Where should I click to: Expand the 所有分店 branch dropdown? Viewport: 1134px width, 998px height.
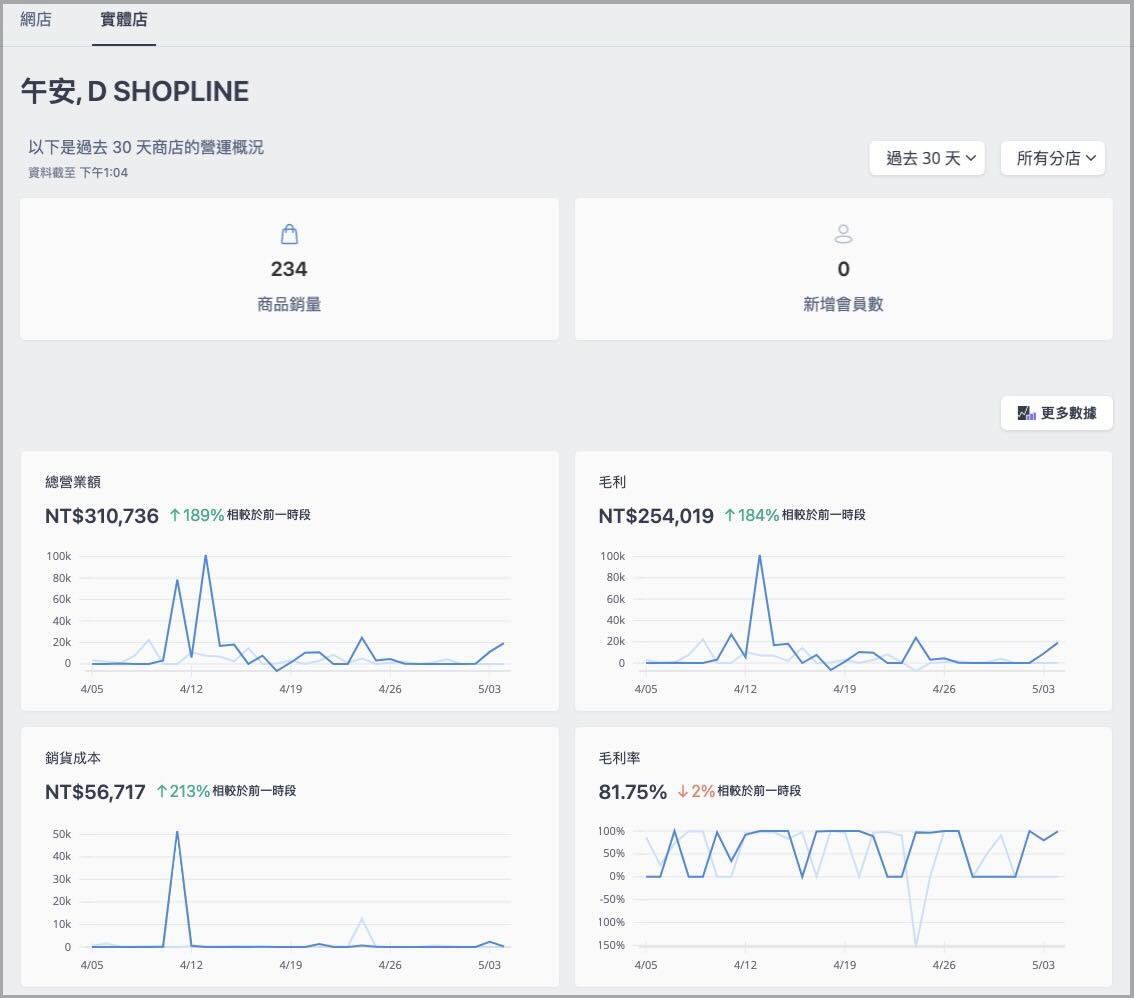coord(1052,158)
